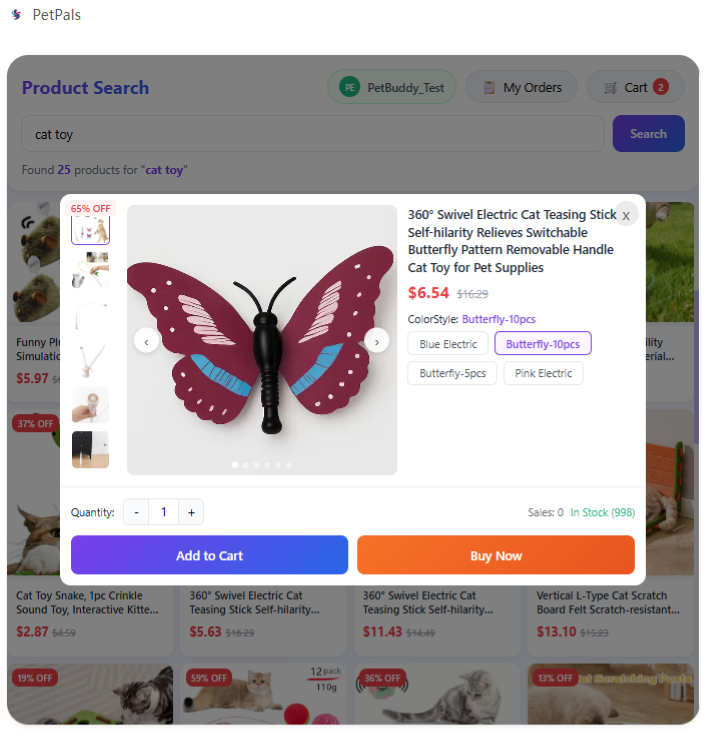
Task: Click the PetPals logo icon
Action: coord(16,15)
